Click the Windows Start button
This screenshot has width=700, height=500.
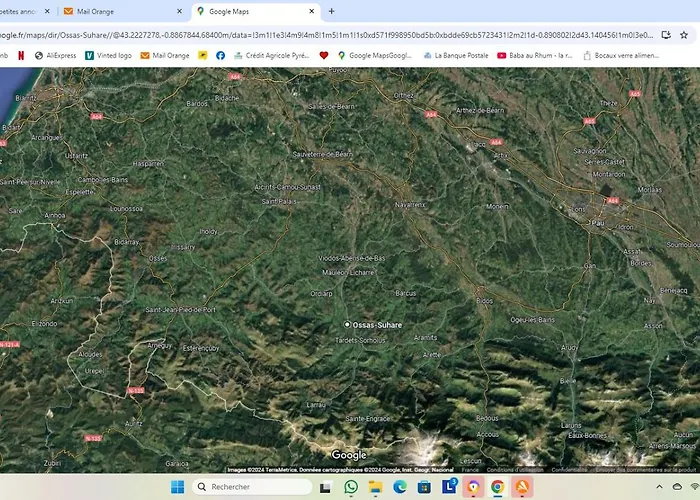click(177, 487)
